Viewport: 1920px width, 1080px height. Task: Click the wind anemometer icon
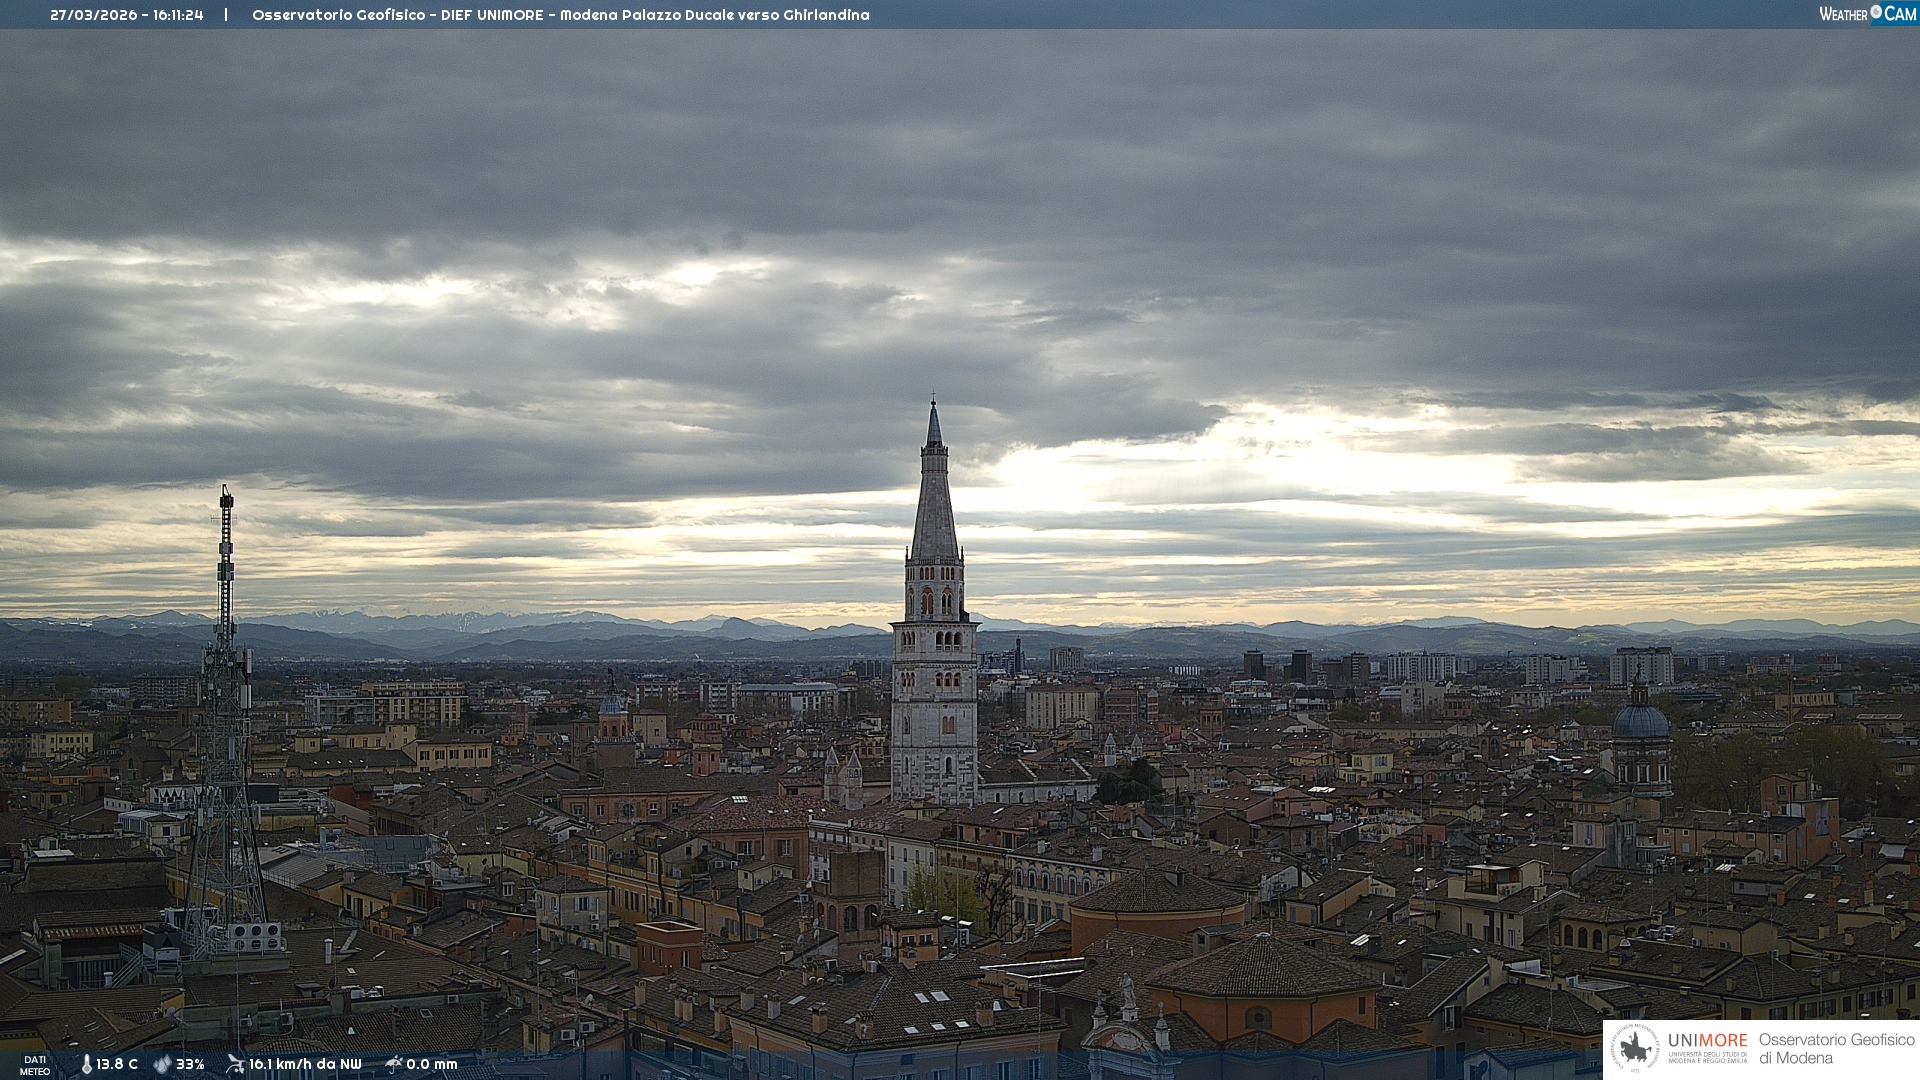coord(235,1064)
